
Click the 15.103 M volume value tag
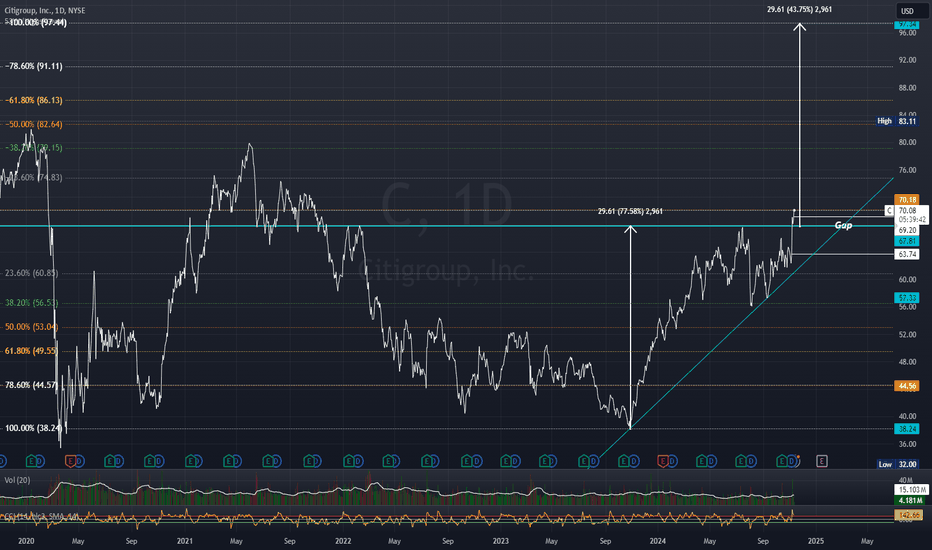click(911, 490)
